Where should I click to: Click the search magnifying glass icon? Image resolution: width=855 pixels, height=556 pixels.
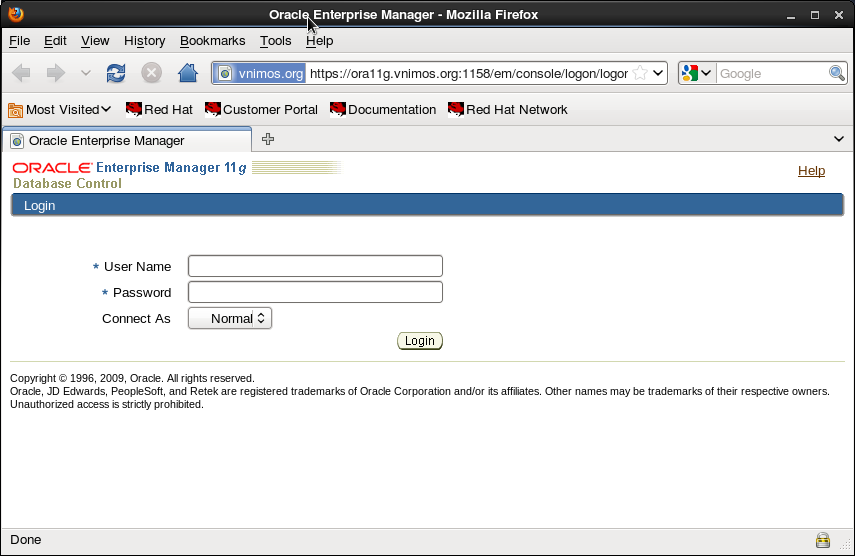pos(836,73)
